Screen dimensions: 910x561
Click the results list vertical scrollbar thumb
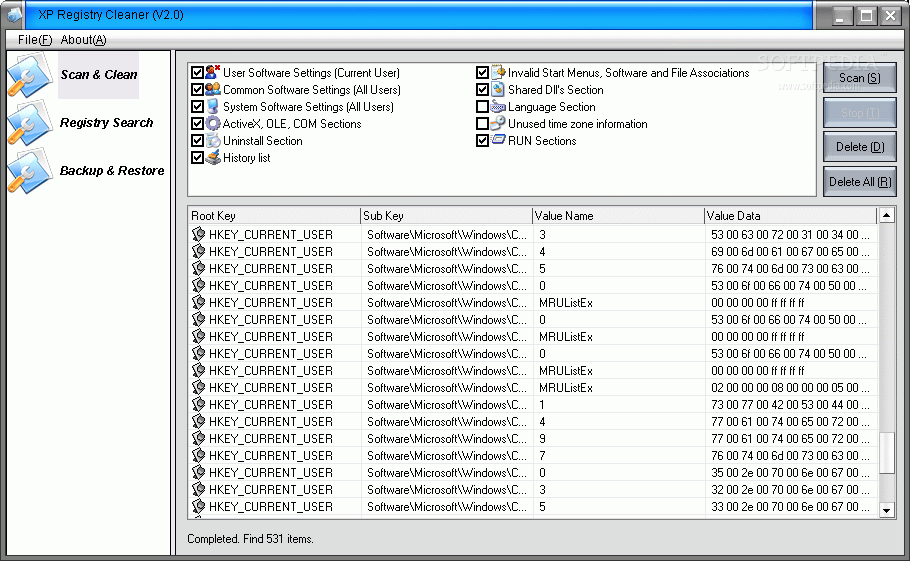pyautogui.click(x=886, y=453)
